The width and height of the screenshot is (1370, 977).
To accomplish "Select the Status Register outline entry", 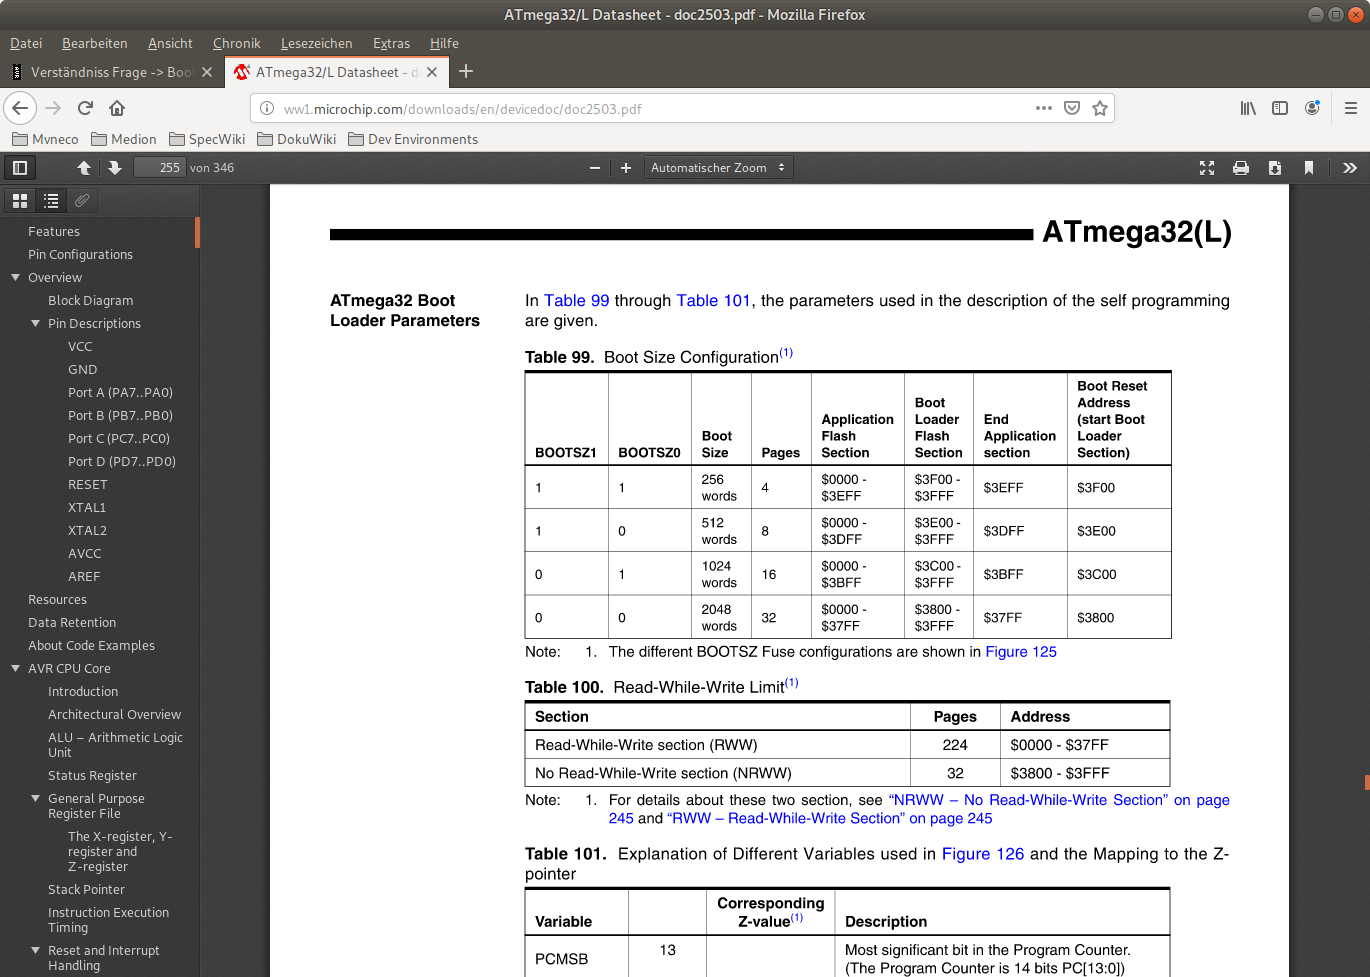I will pos(92,775).
